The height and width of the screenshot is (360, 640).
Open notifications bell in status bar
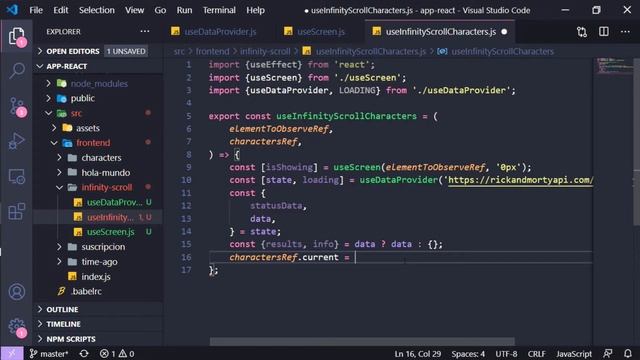628,353
